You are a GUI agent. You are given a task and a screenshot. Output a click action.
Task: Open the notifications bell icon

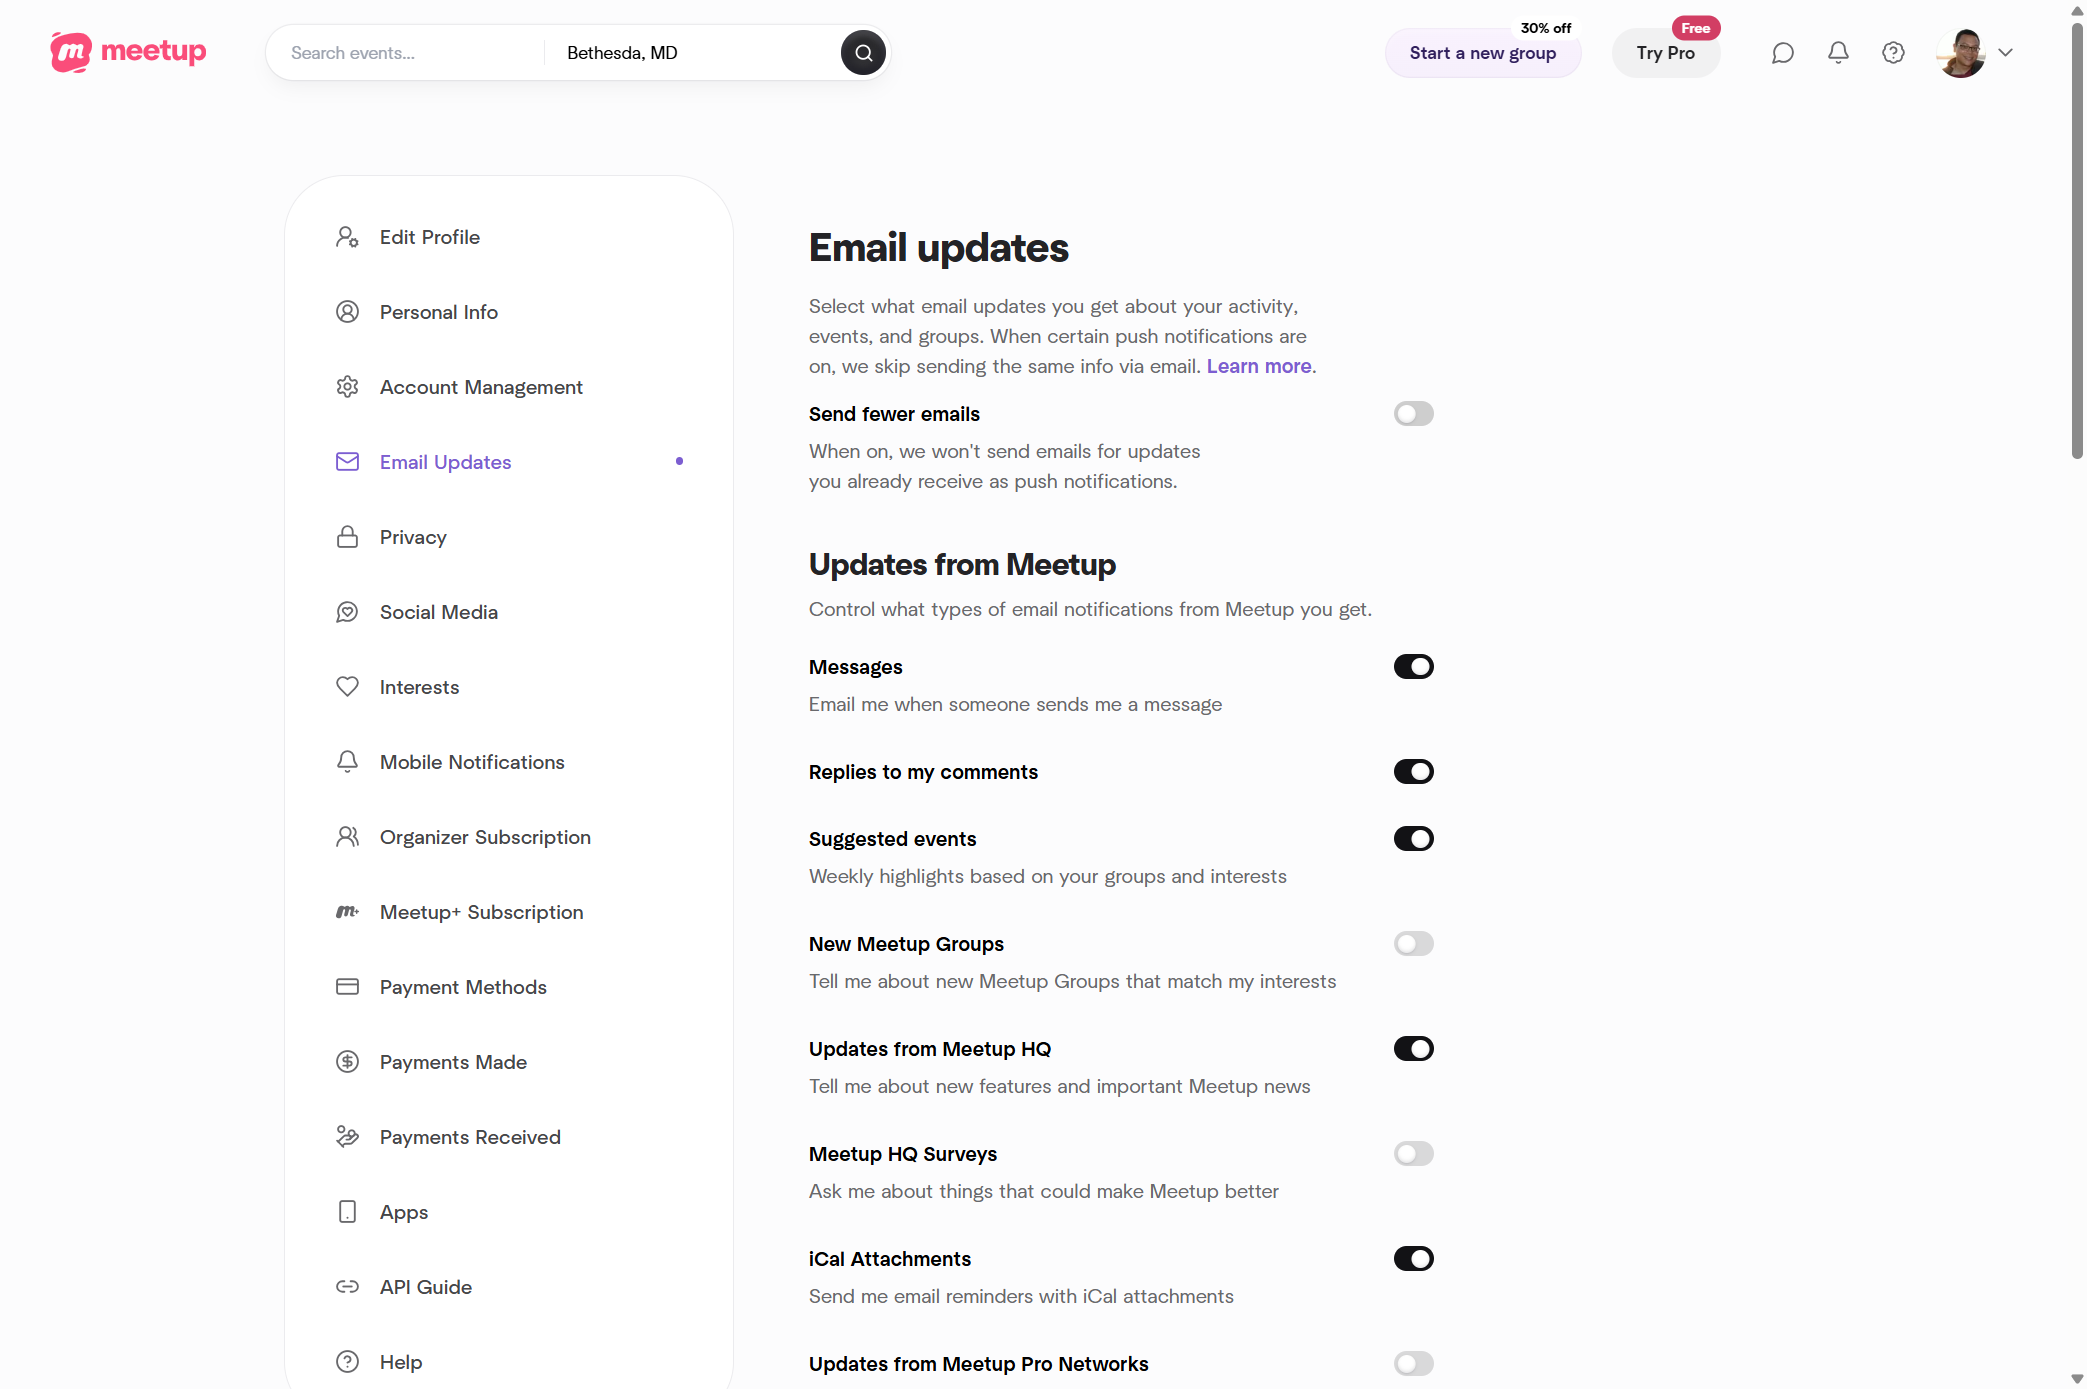[1838, 53]
